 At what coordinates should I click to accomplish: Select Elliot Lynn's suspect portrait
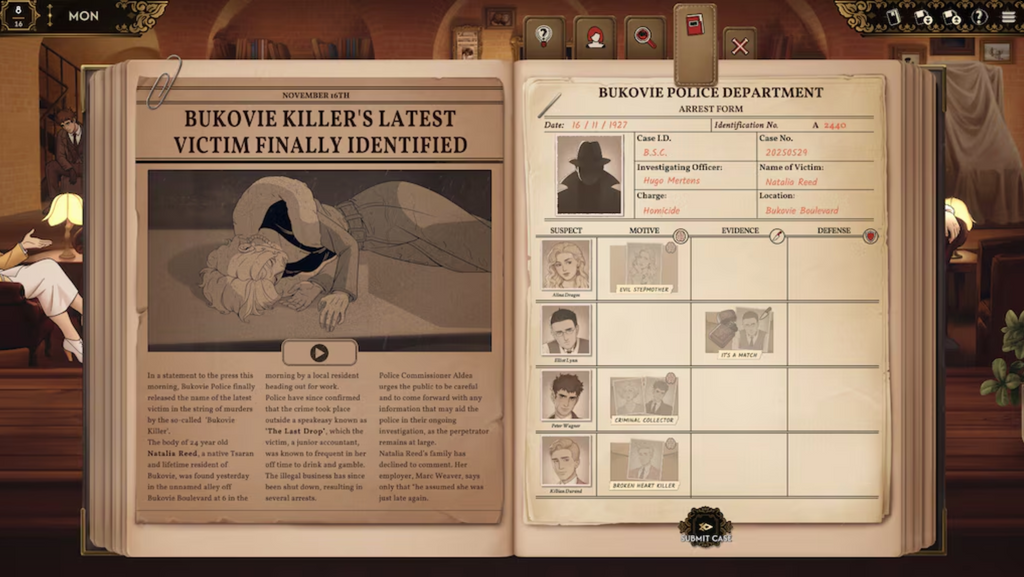click(x=566, y=331)
